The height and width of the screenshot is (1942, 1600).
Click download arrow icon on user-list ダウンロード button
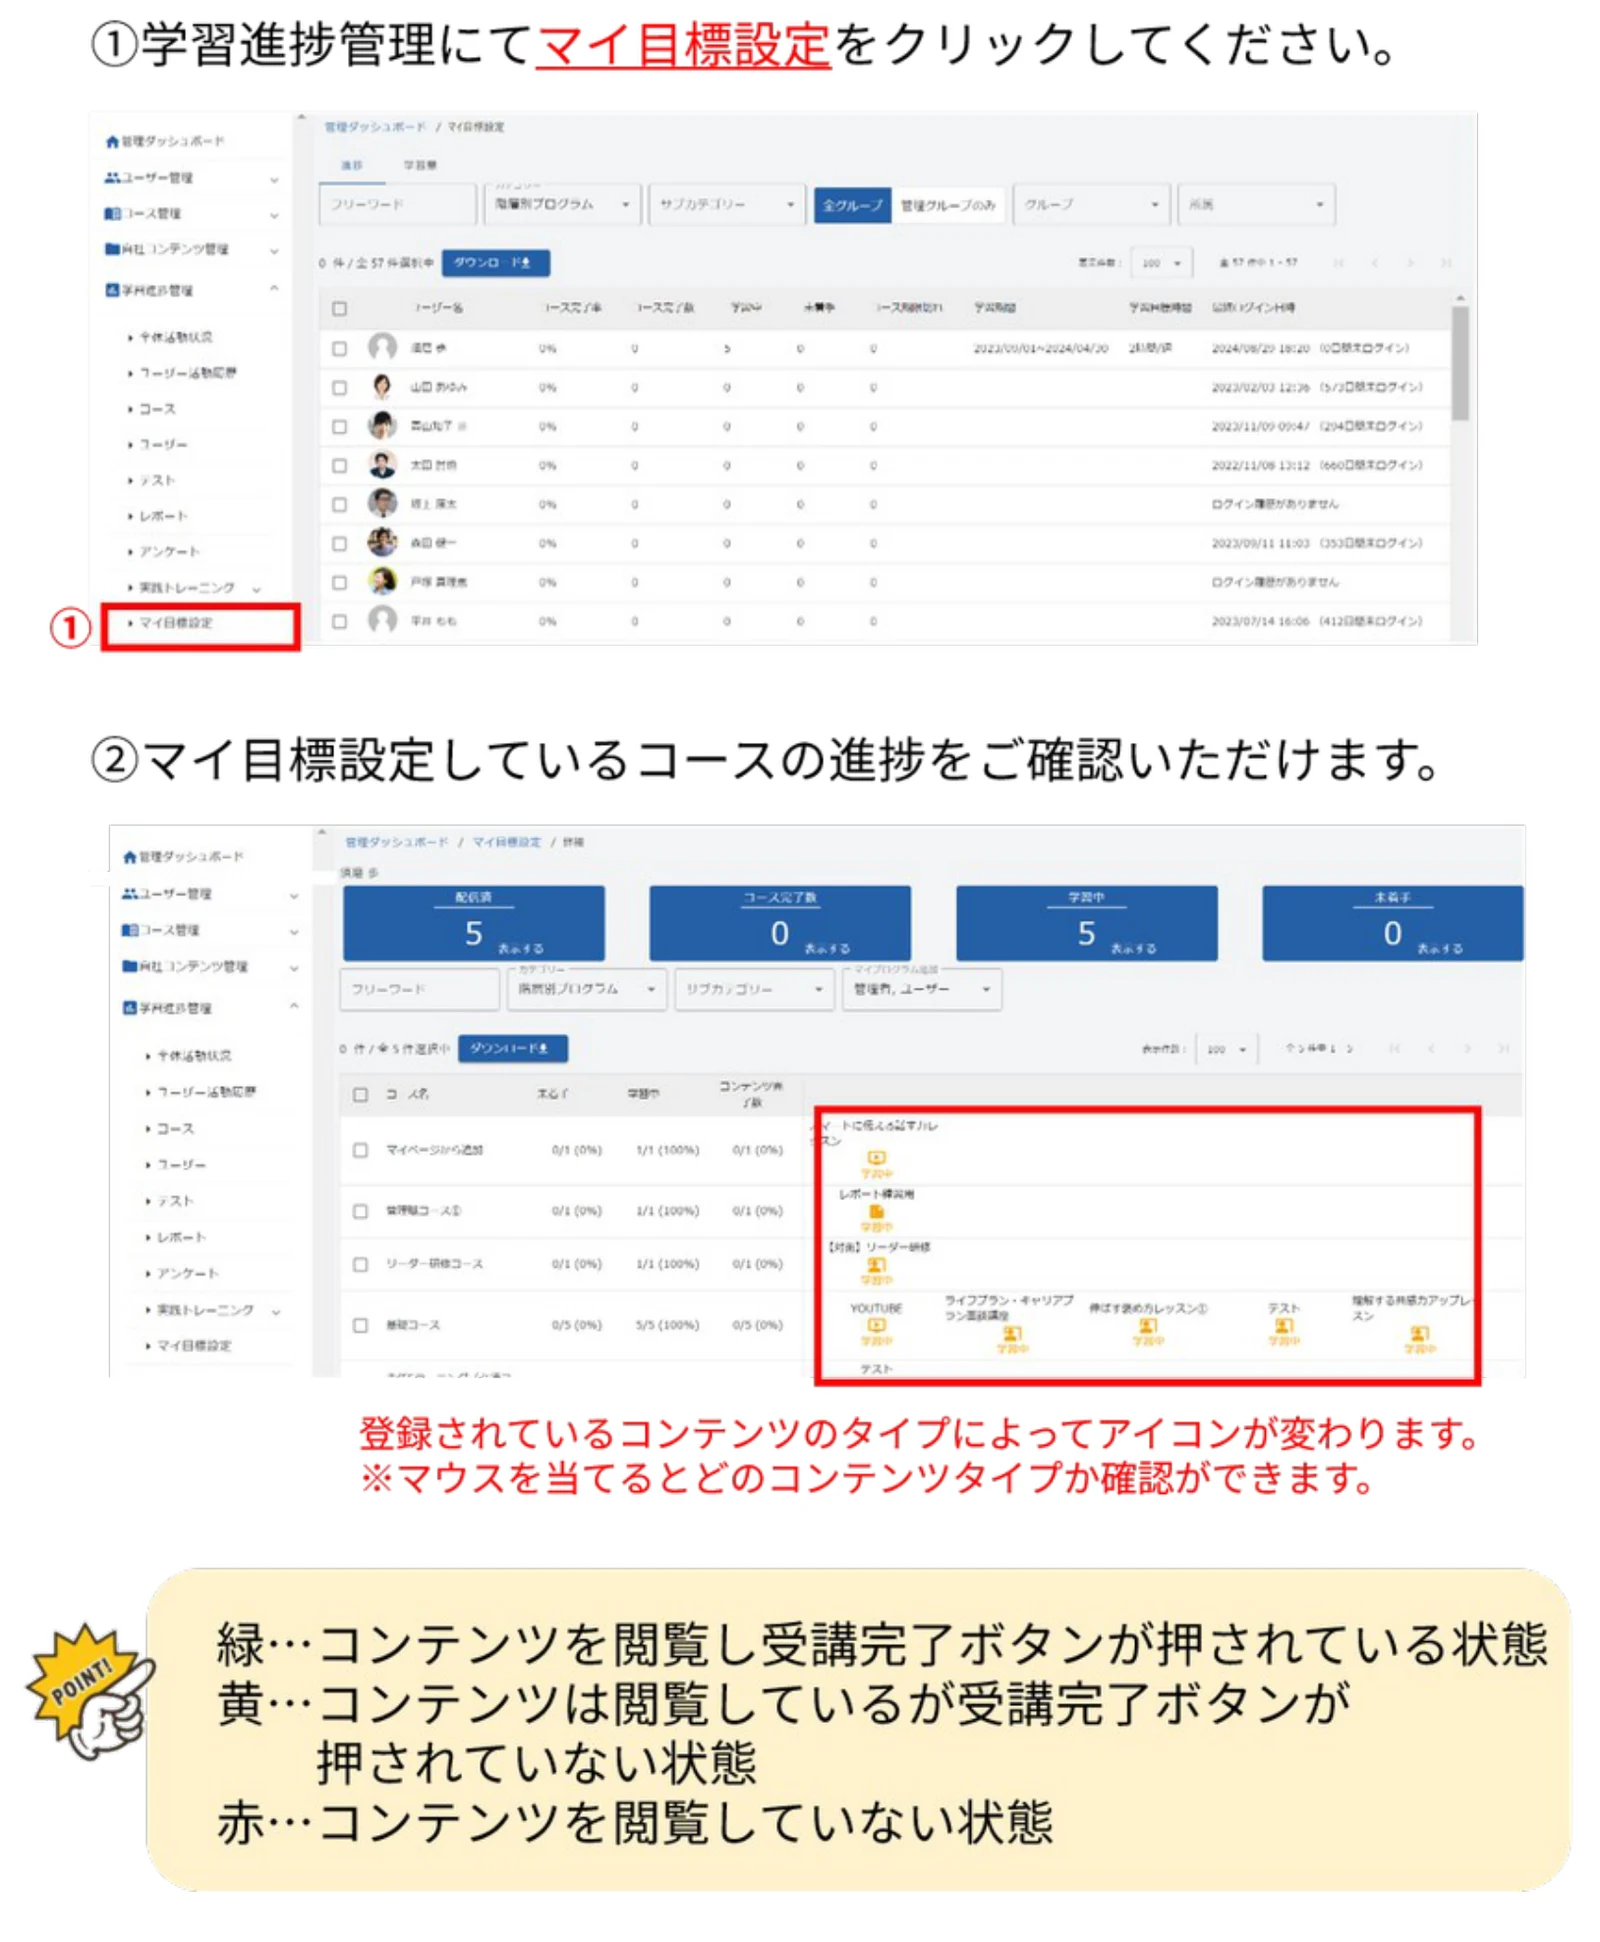pyautogui.click(x=526, y=263)
